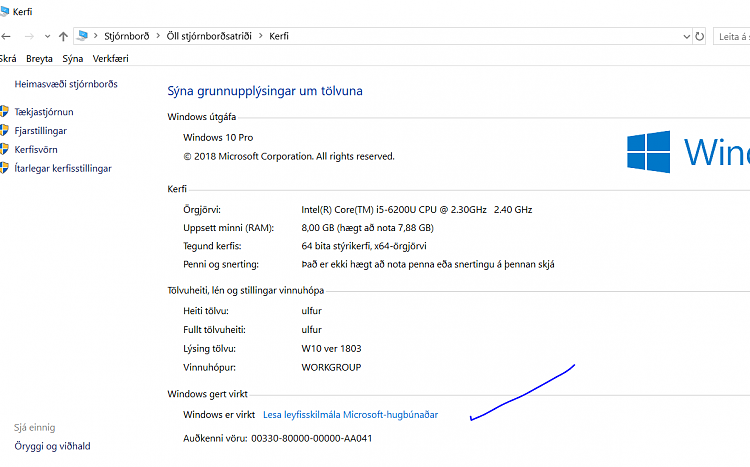The image size is (750, 467).
Task: Open Tækjastjórnun from the sidebar
Action: 44,112
